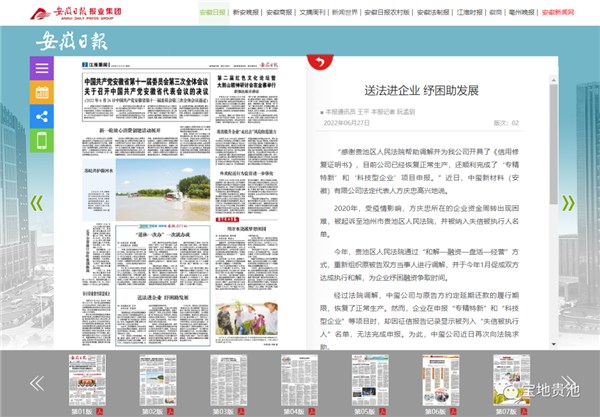Open the 第04版 page thumbnail
The height and width of the screenshot is (417, 600).
(299, 380)
